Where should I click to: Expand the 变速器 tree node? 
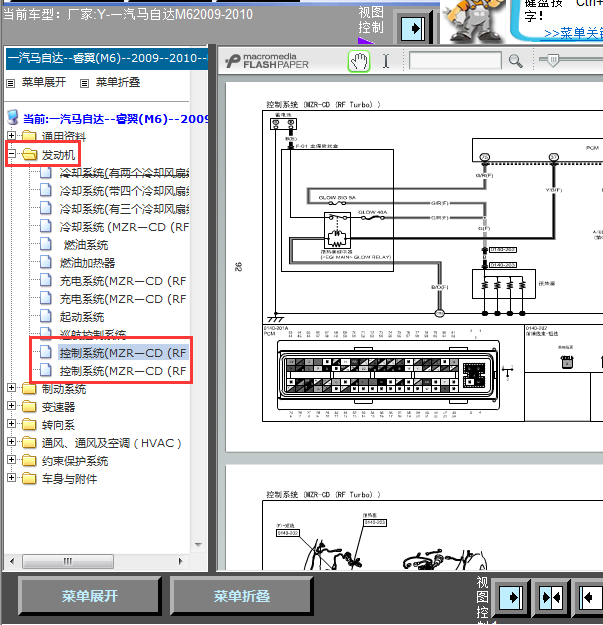coord(12,405)
